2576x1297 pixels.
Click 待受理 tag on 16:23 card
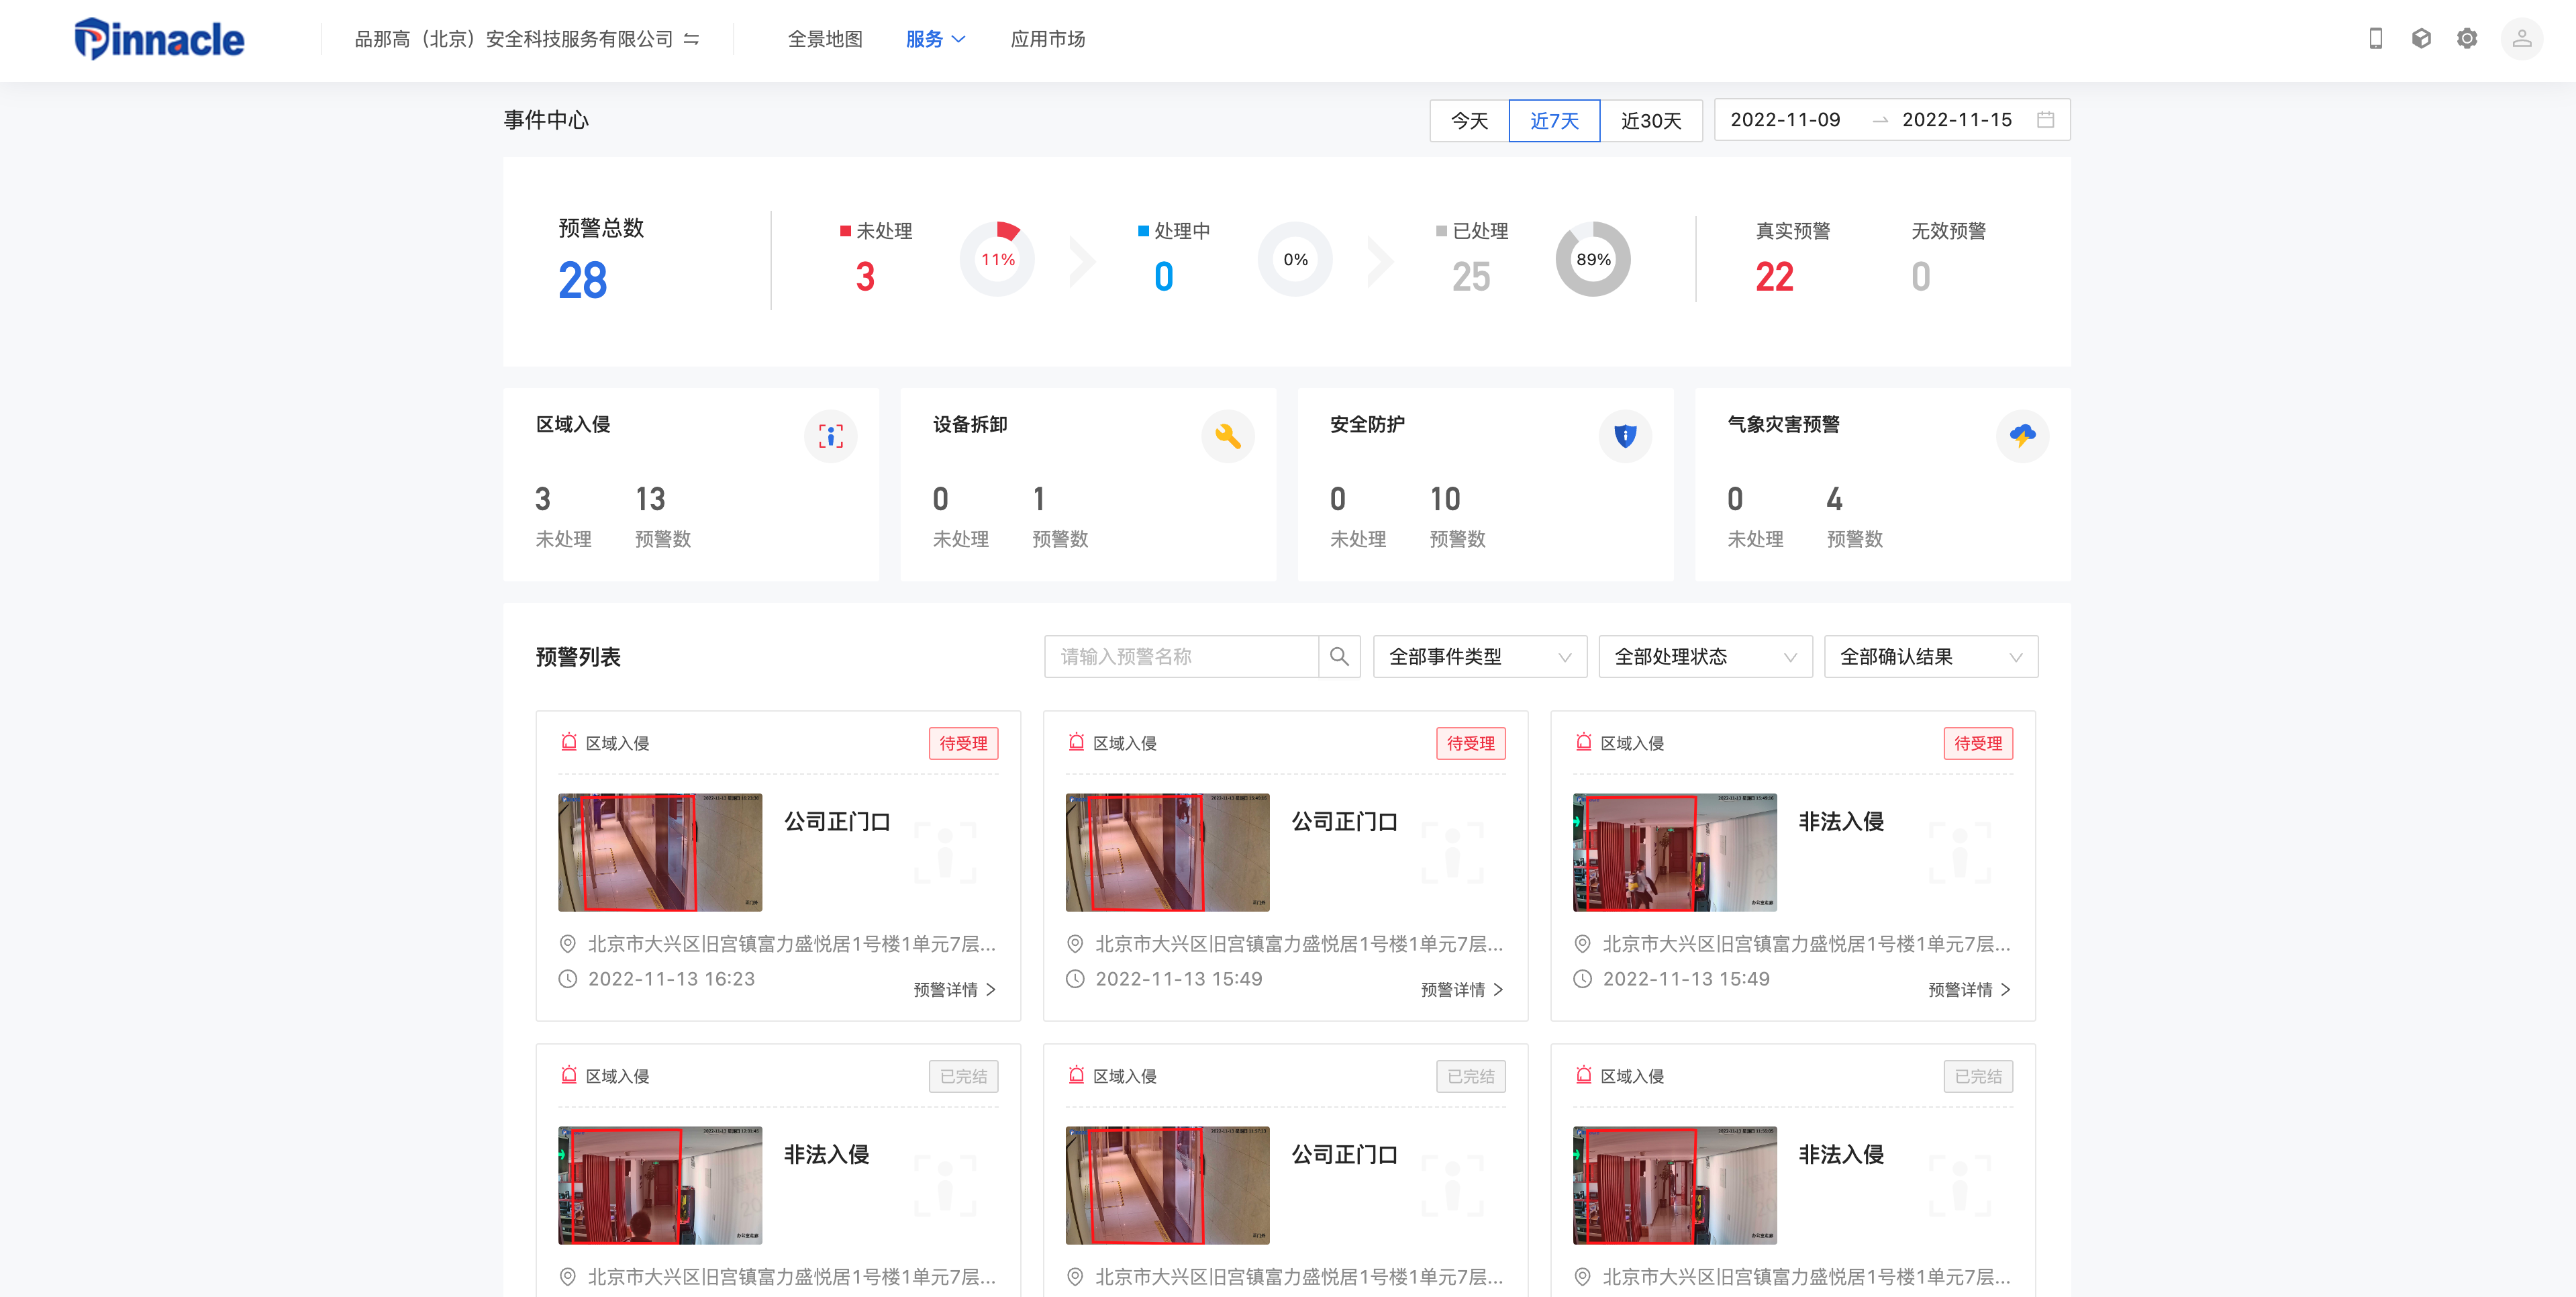963,743
